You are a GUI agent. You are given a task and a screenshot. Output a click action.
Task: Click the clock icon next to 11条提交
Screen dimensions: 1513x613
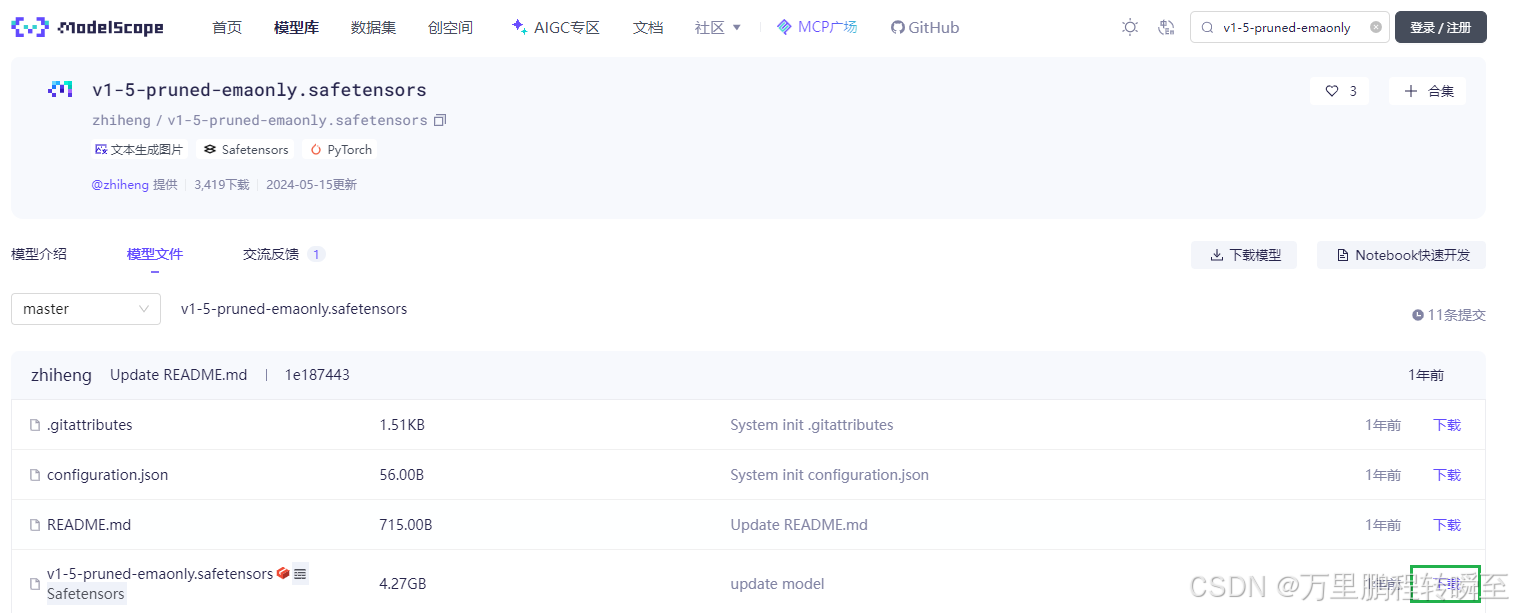tap(1418, 315)
